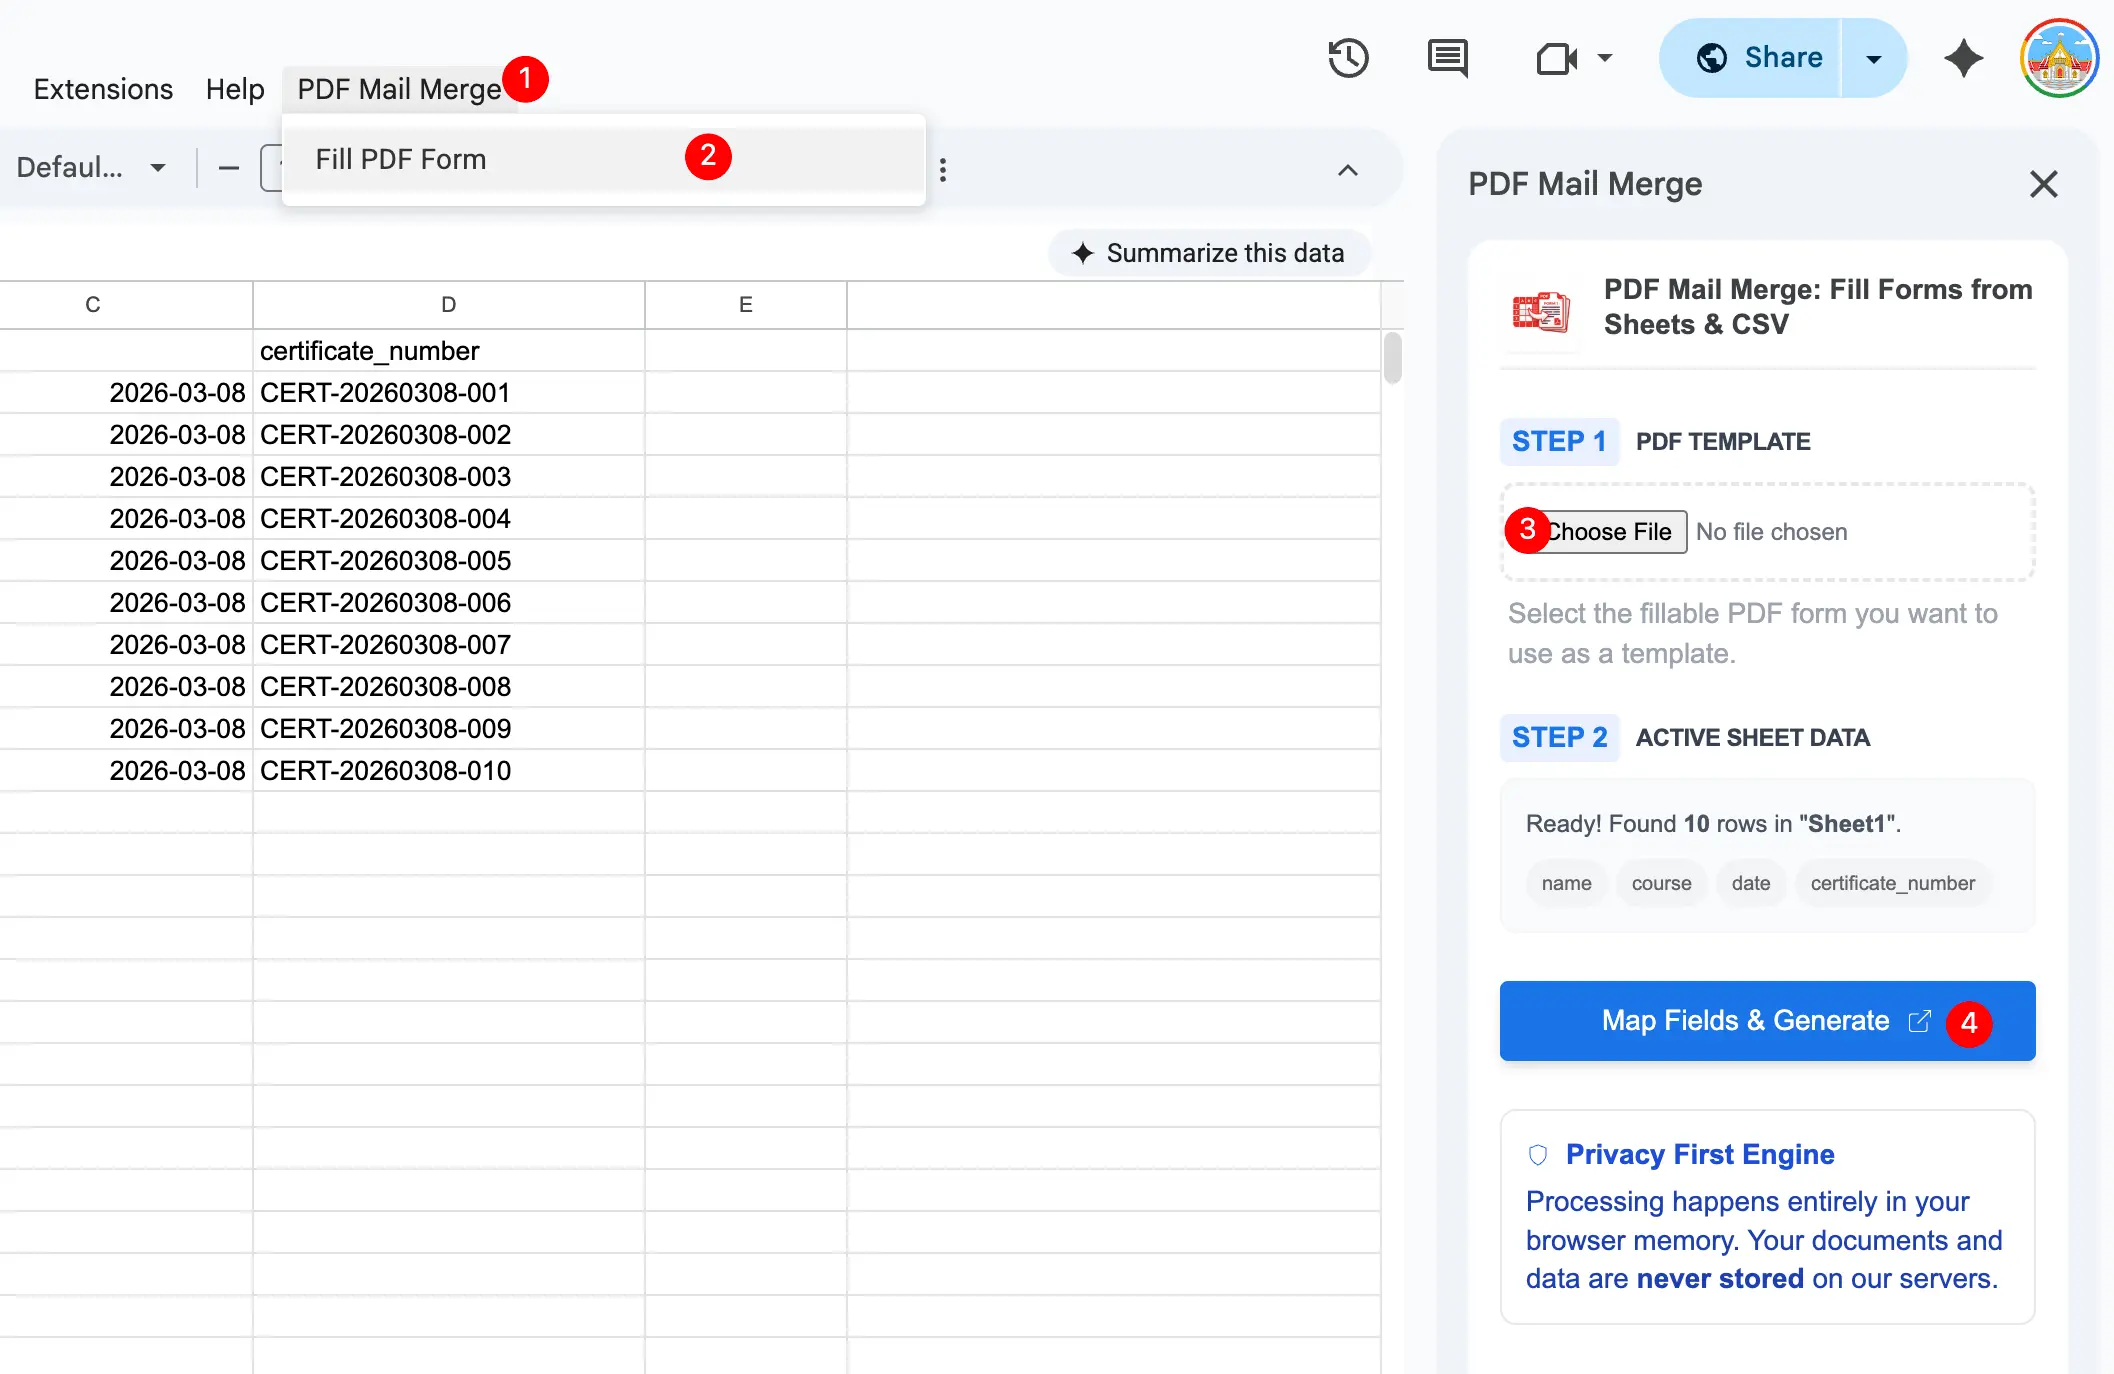The height and width of the screenshot is (1374, 2114).
Task: Click Summarize this data chip
Action: [1208, 253]
